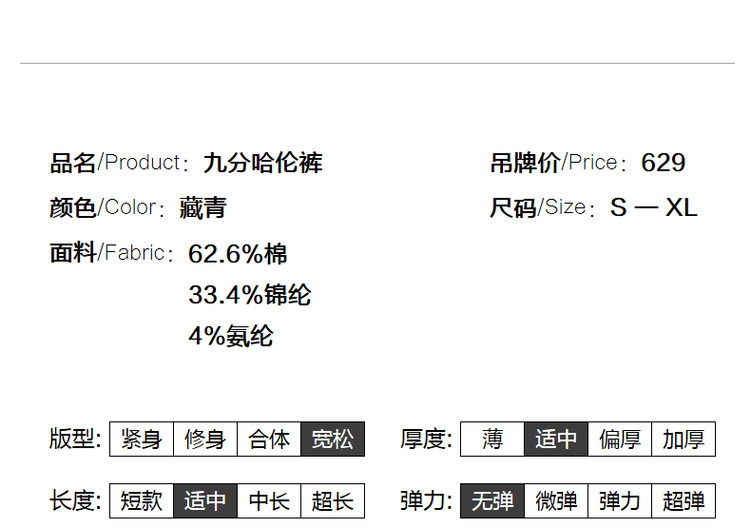Select the 中长 length option
This screenshot has width=750, height=527.
pos(269,501)
